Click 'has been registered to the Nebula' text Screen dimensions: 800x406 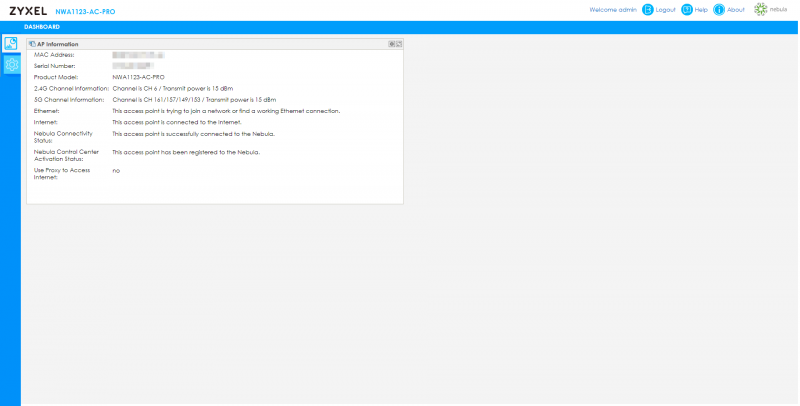click(209, 153)
